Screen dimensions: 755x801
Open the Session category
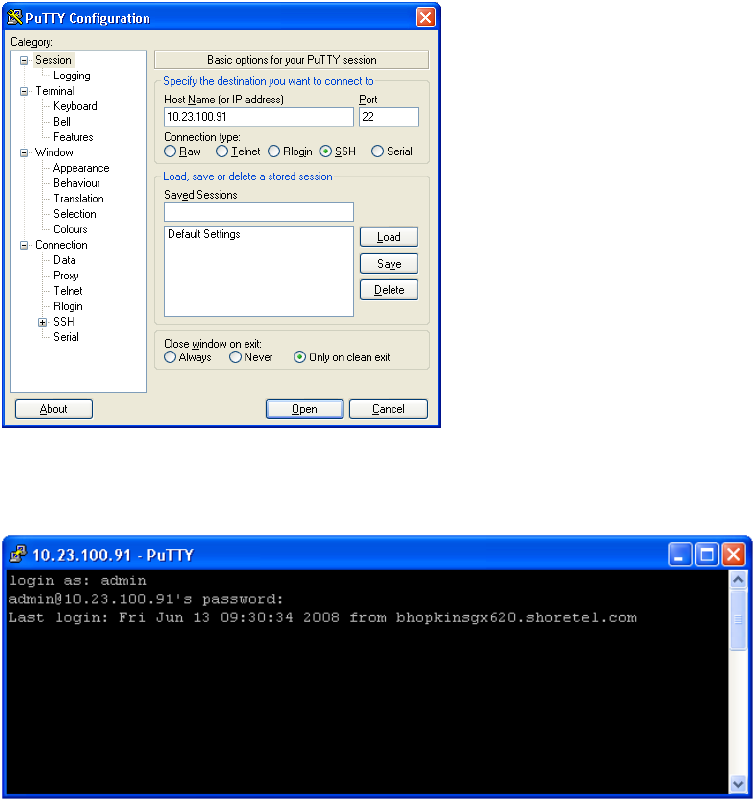pos(54,60)
